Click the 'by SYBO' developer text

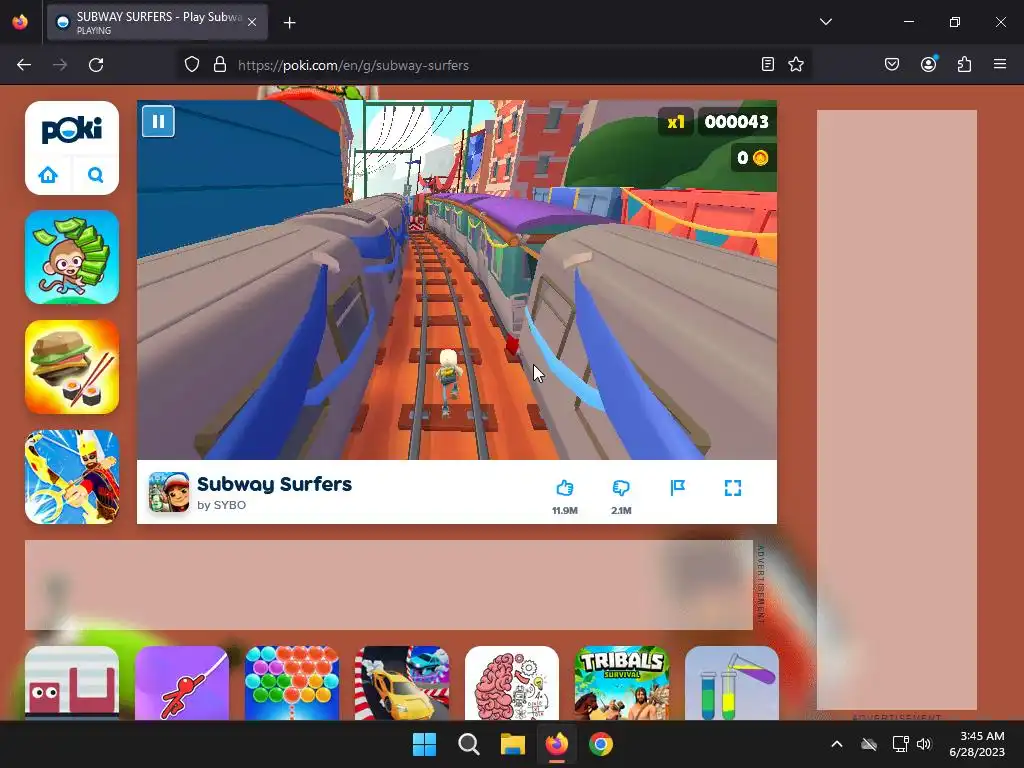[221, 505]
